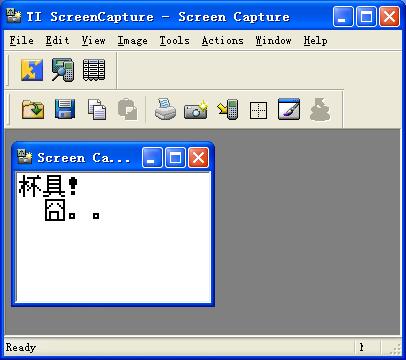The height and width of the screenshot is (360, 406).
Task: Click the status bar resize grip
Action: [x=395, y=349]
